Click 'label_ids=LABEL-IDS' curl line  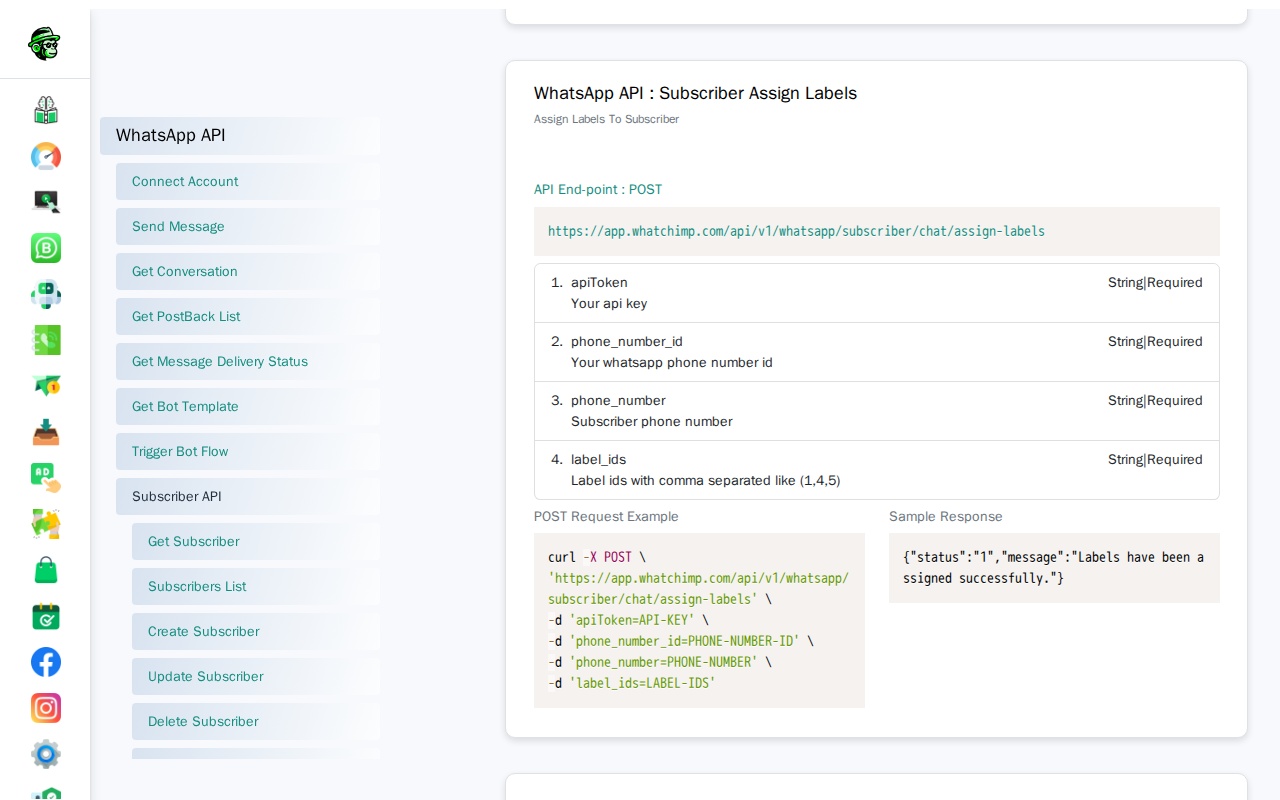632,683
